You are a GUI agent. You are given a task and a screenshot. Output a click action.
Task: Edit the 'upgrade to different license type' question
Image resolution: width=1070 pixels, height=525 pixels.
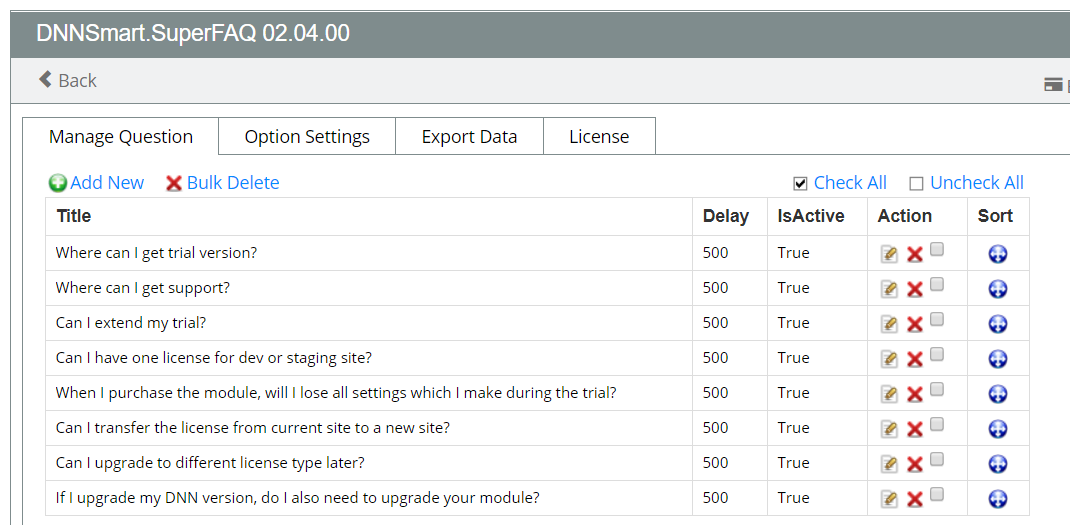pos(888,464)
